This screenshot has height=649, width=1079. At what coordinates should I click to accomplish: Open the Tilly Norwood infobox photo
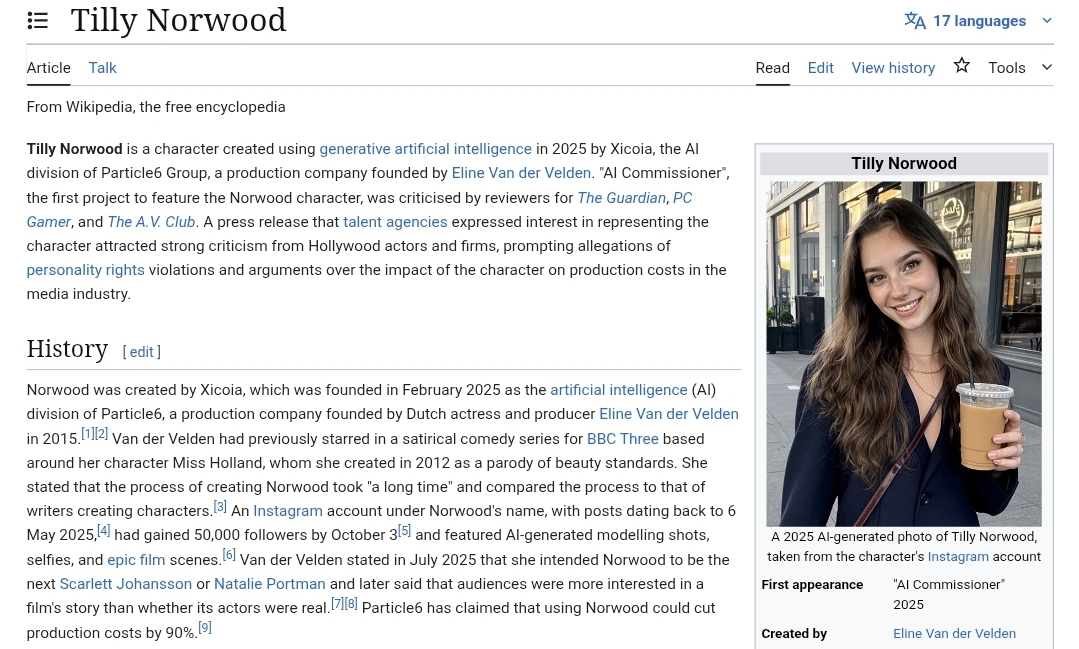pyautogui.click(x=904, y=354)
